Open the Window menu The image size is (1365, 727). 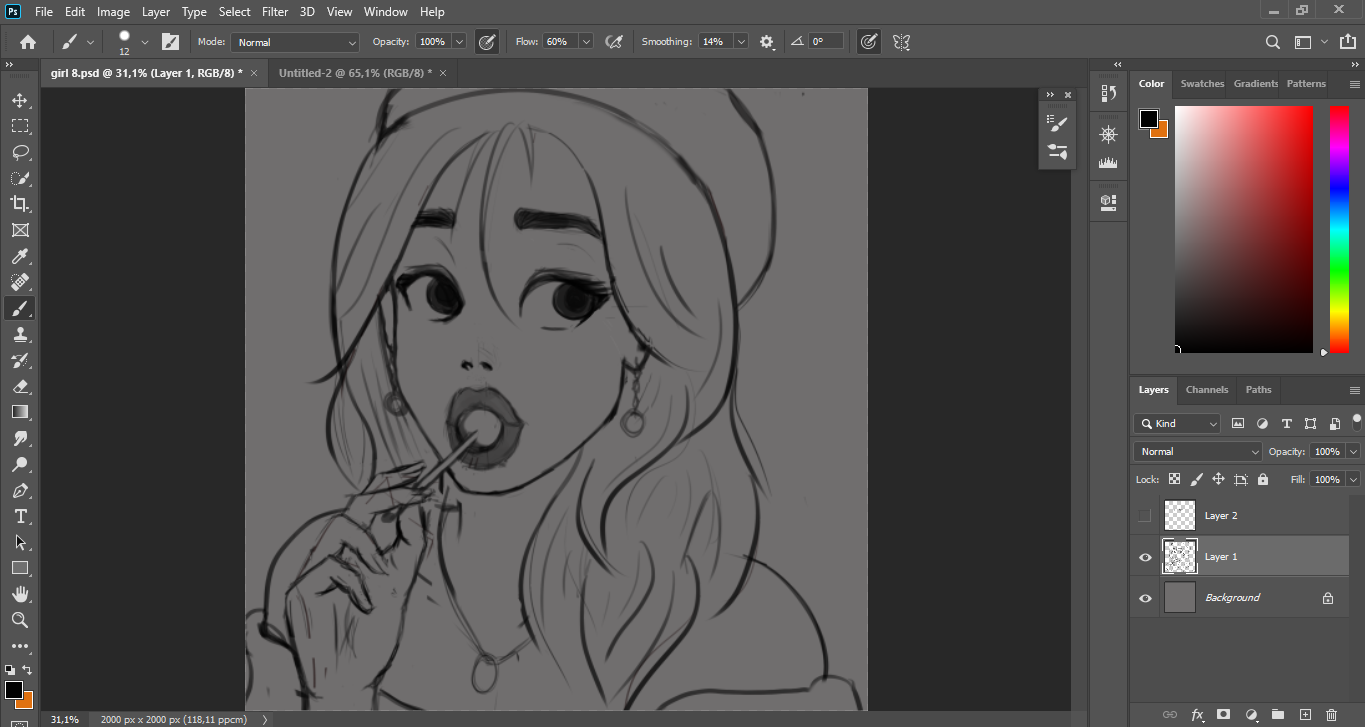tap(385, 12)
